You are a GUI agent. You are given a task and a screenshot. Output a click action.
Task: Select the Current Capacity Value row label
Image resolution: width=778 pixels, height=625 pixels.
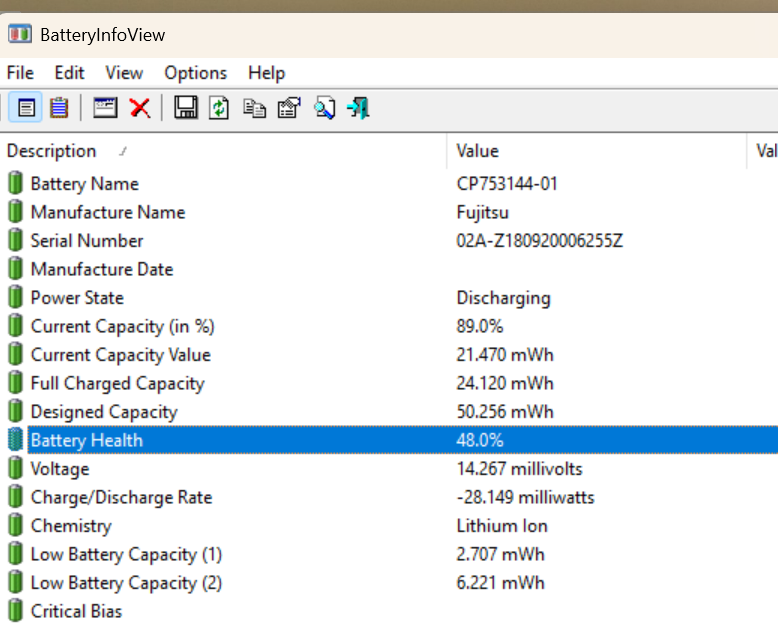(x=121, y=355)
